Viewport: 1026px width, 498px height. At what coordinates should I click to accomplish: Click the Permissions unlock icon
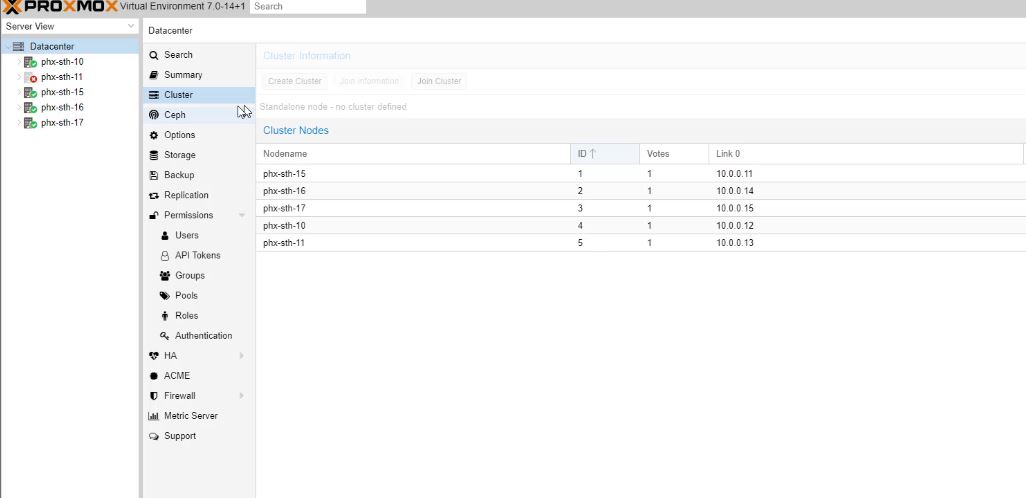click(154, 215)
